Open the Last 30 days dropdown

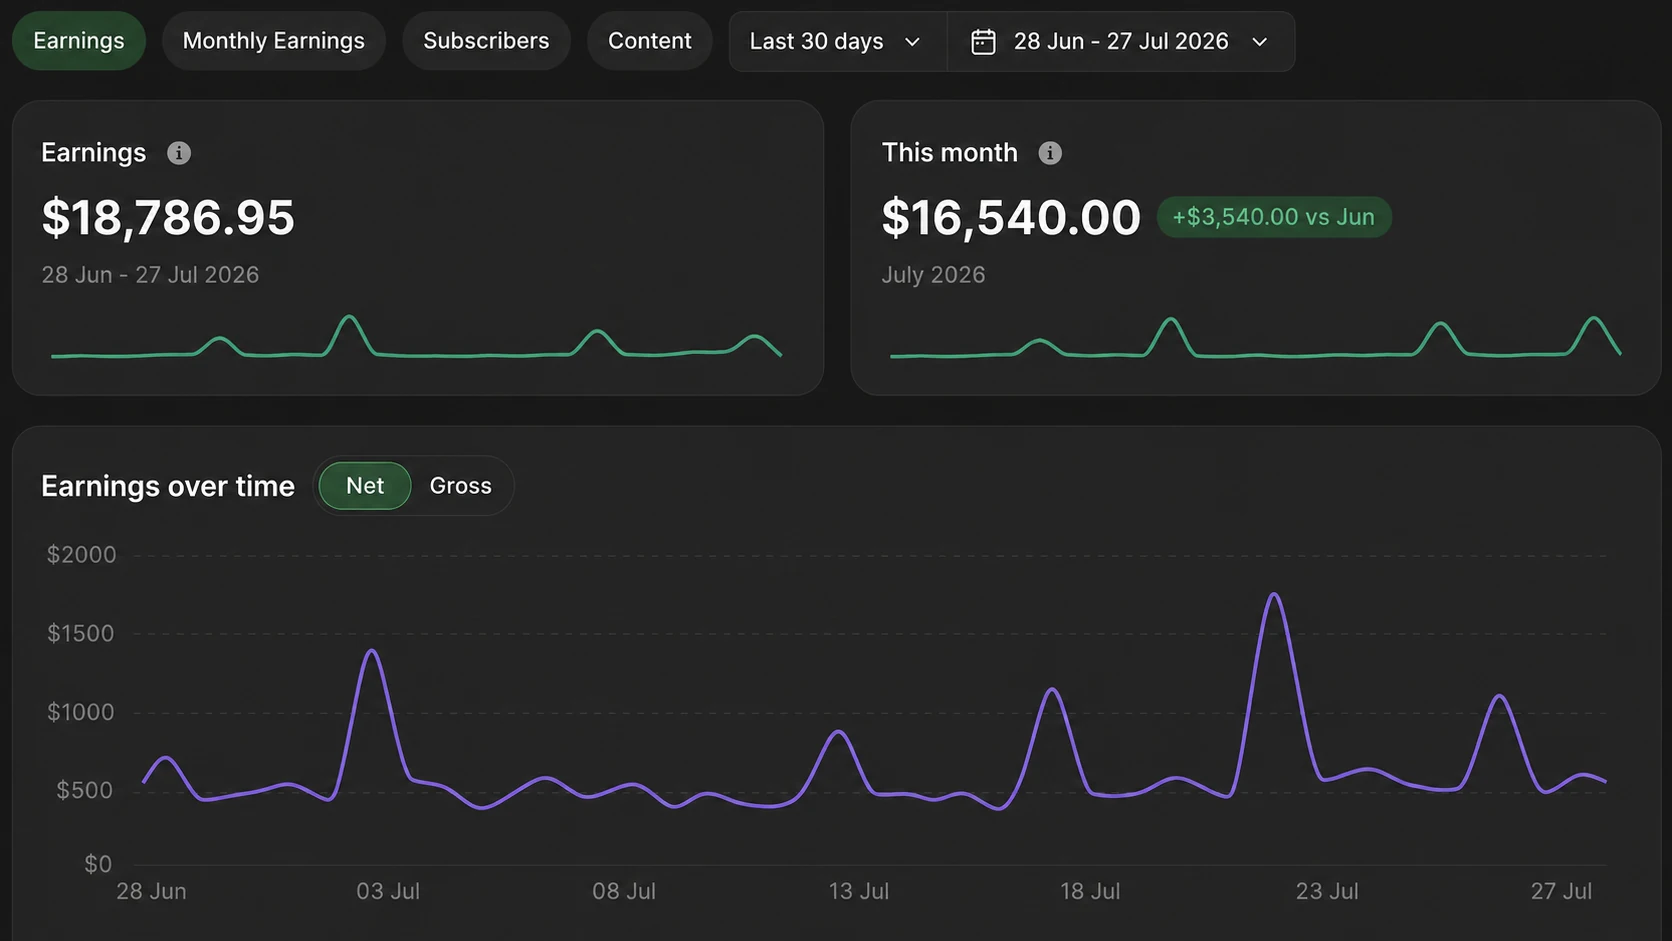coord(838,42)
